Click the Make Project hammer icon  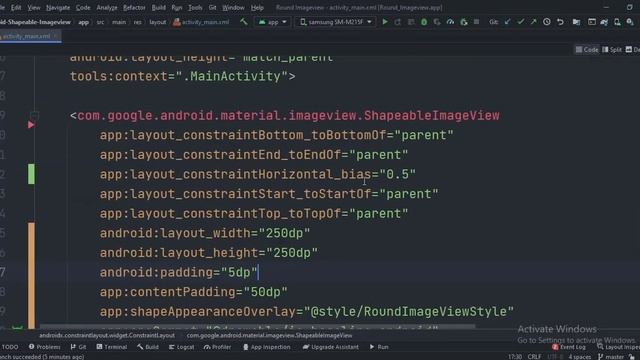[244, 22]
